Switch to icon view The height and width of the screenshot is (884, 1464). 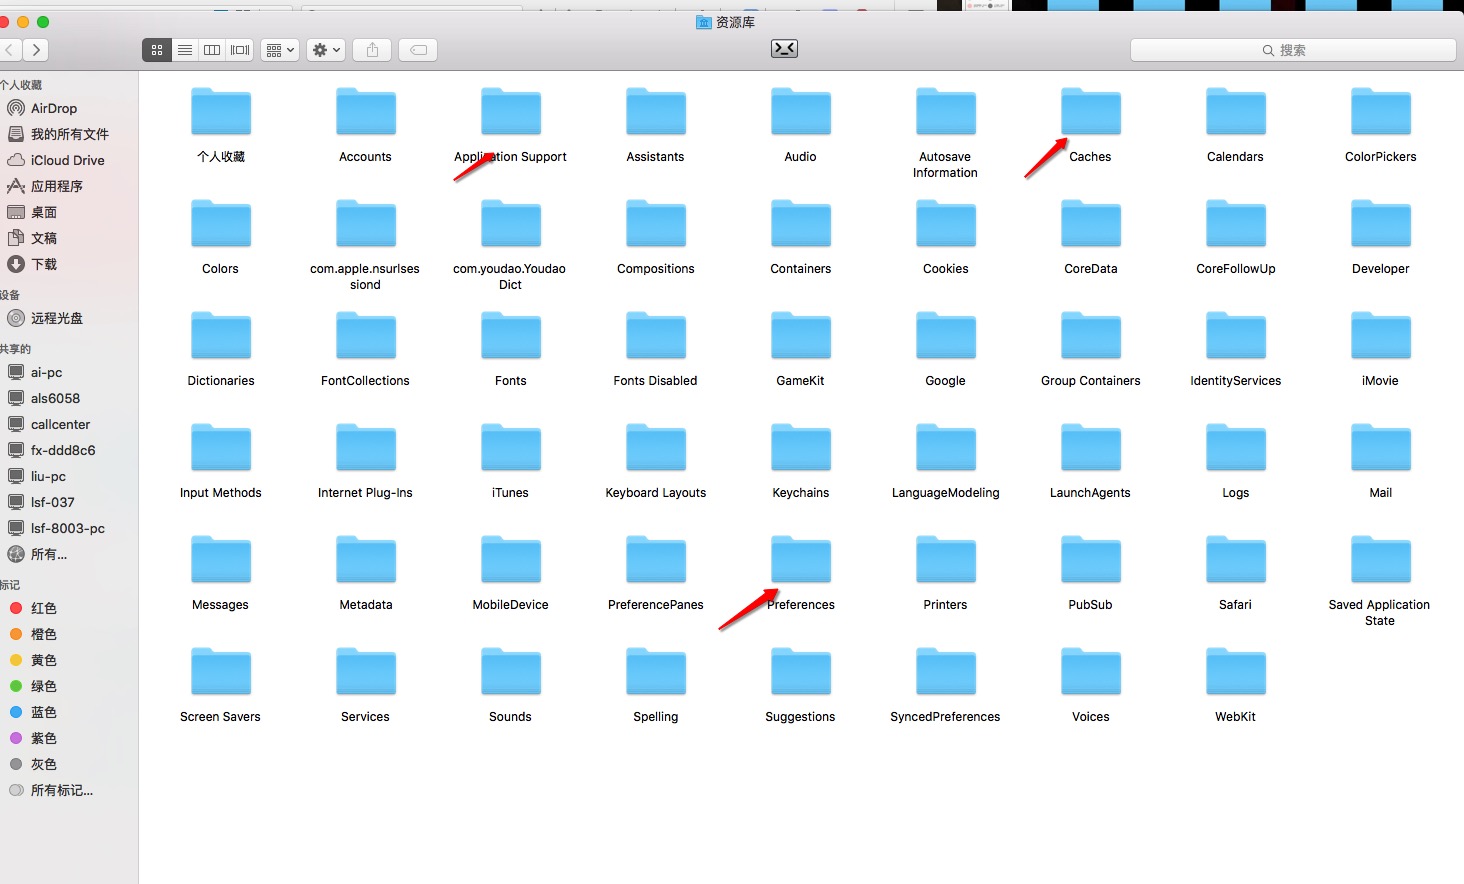(157, 50)
